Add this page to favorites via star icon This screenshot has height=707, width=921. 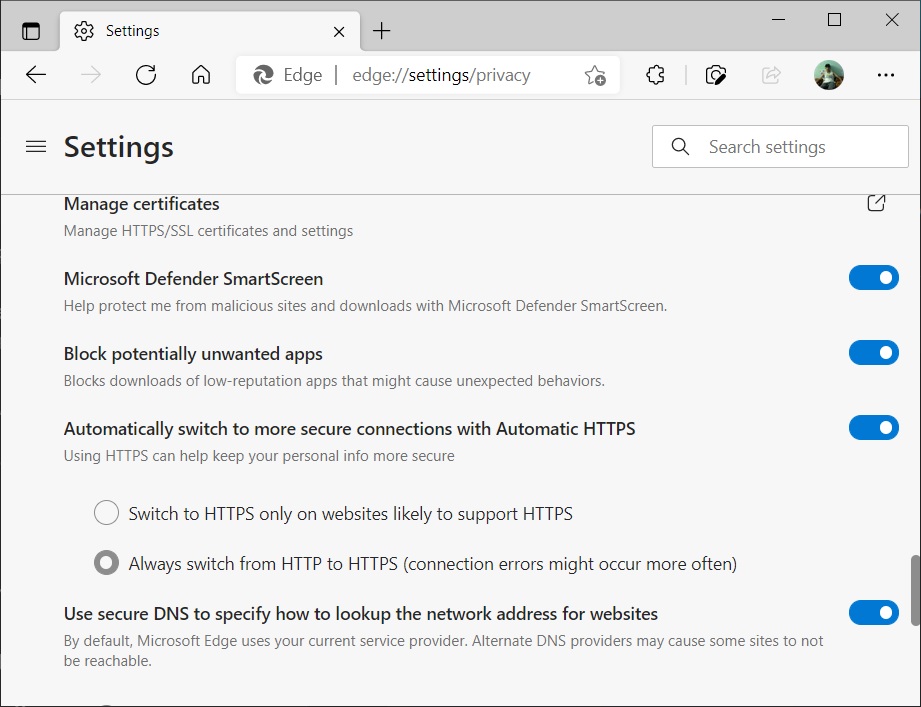(595, 74)
